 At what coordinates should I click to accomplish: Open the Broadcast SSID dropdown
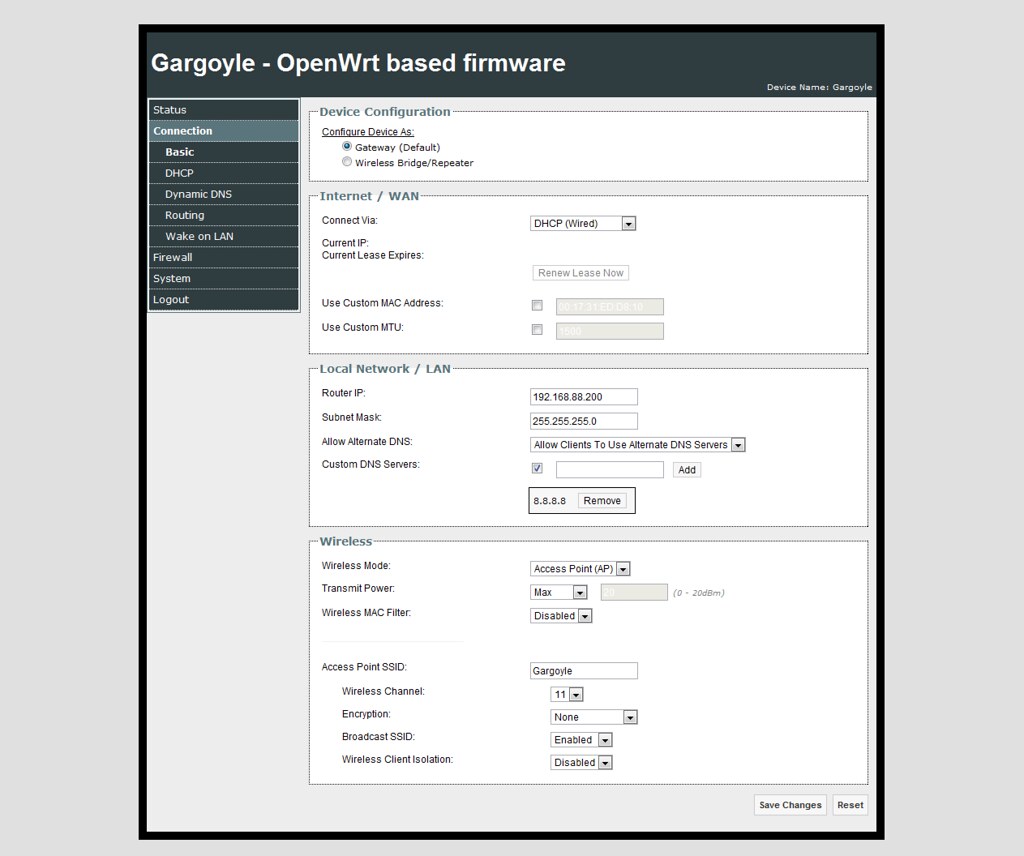[604, 740]
